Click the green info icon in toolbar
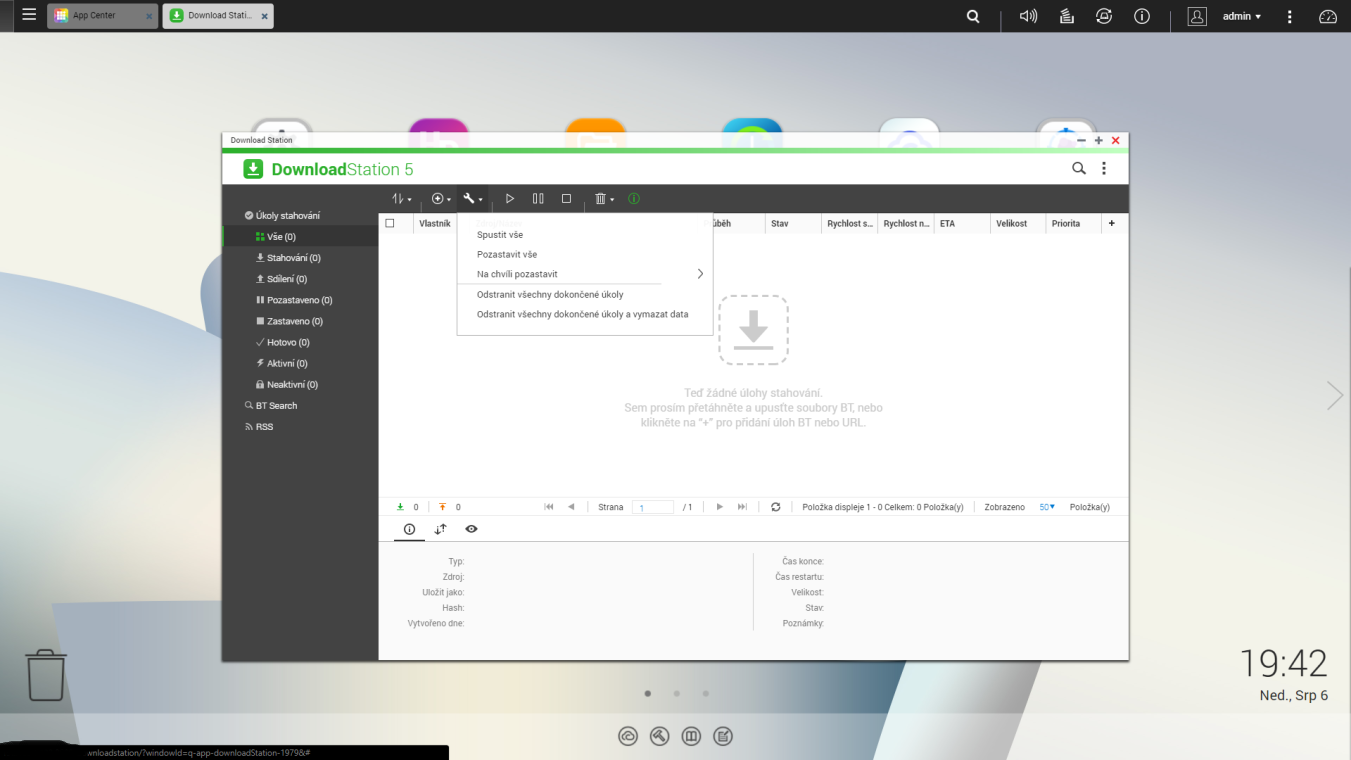This screenshot has width=1351, height=760. click(634, 199)
